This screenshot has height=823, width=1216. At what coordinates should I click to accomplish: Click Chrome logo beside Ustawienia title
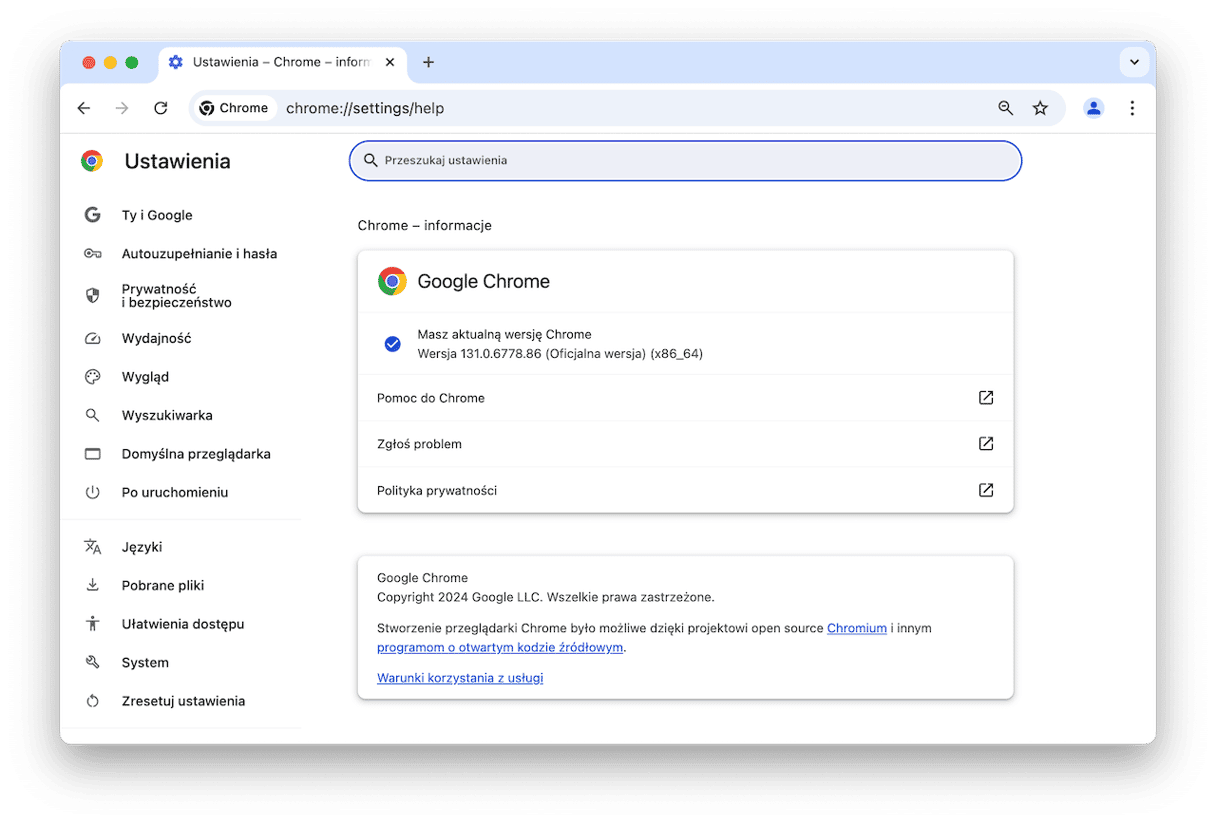click(92, 161)
